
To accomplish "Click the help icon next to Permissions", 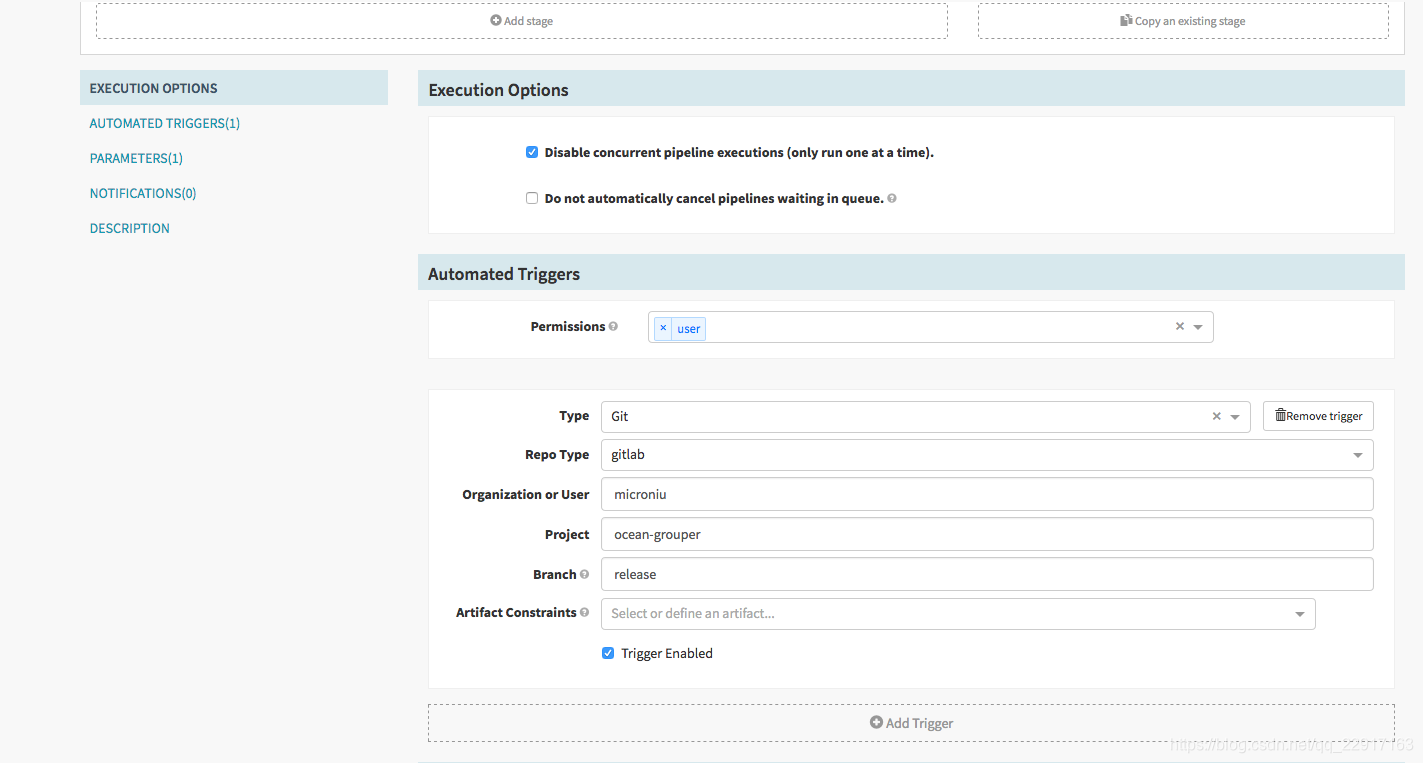I will pos(613,327).
